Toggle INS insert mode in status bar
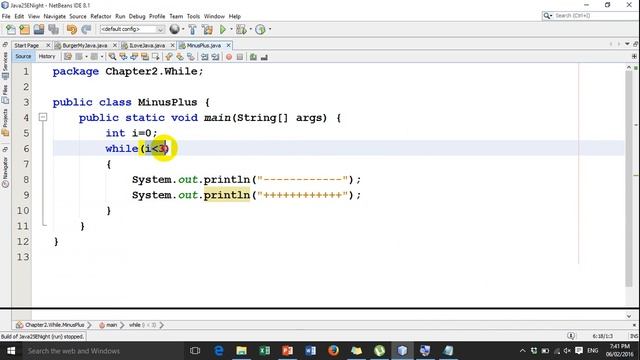Screen dimensions: 640x360 coord(634,336)
